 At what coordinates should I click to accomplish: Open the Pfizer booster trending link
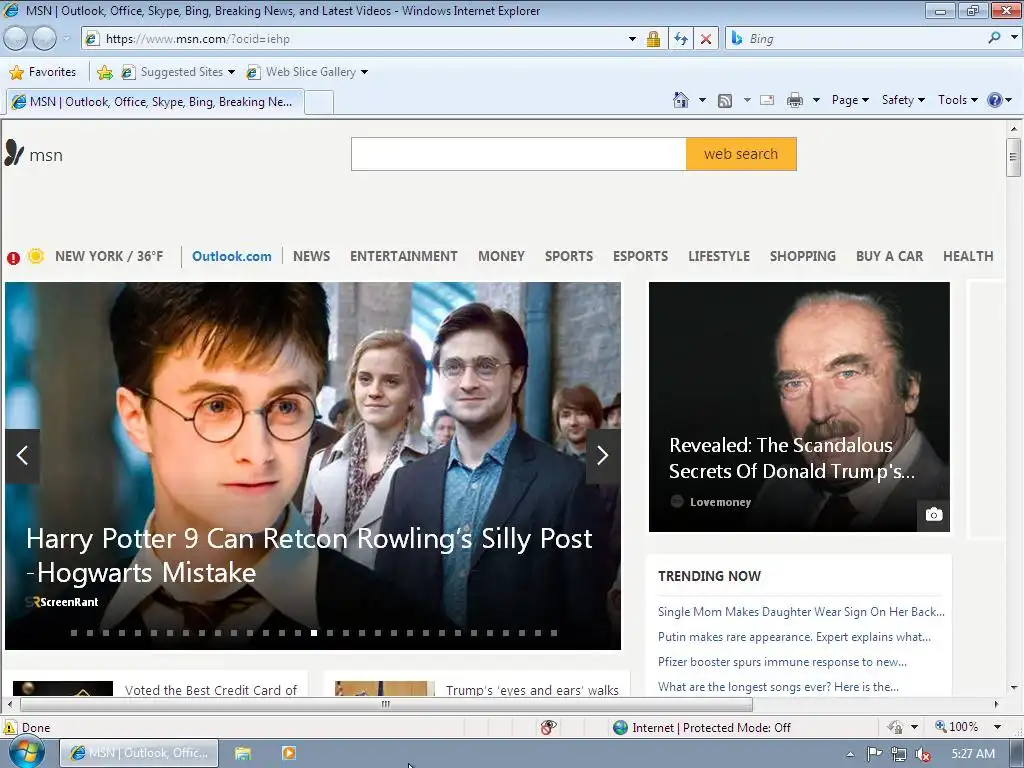[x=782, y=662]
